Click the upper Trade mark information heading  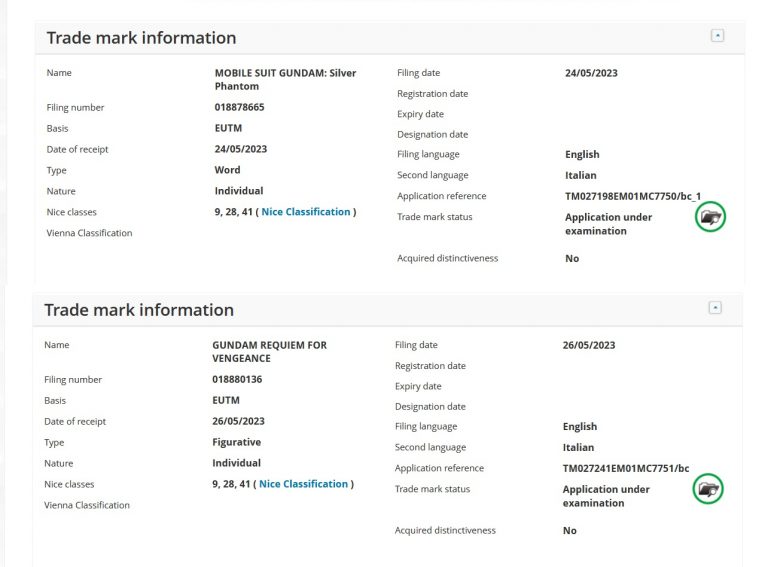(x=142, y=38)
